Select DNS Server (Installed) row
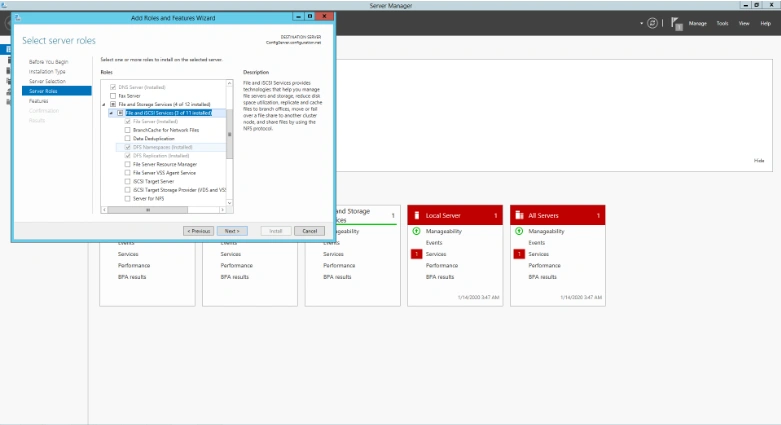The width and height of the screenshot is (781, 425). tap(141, 87)
